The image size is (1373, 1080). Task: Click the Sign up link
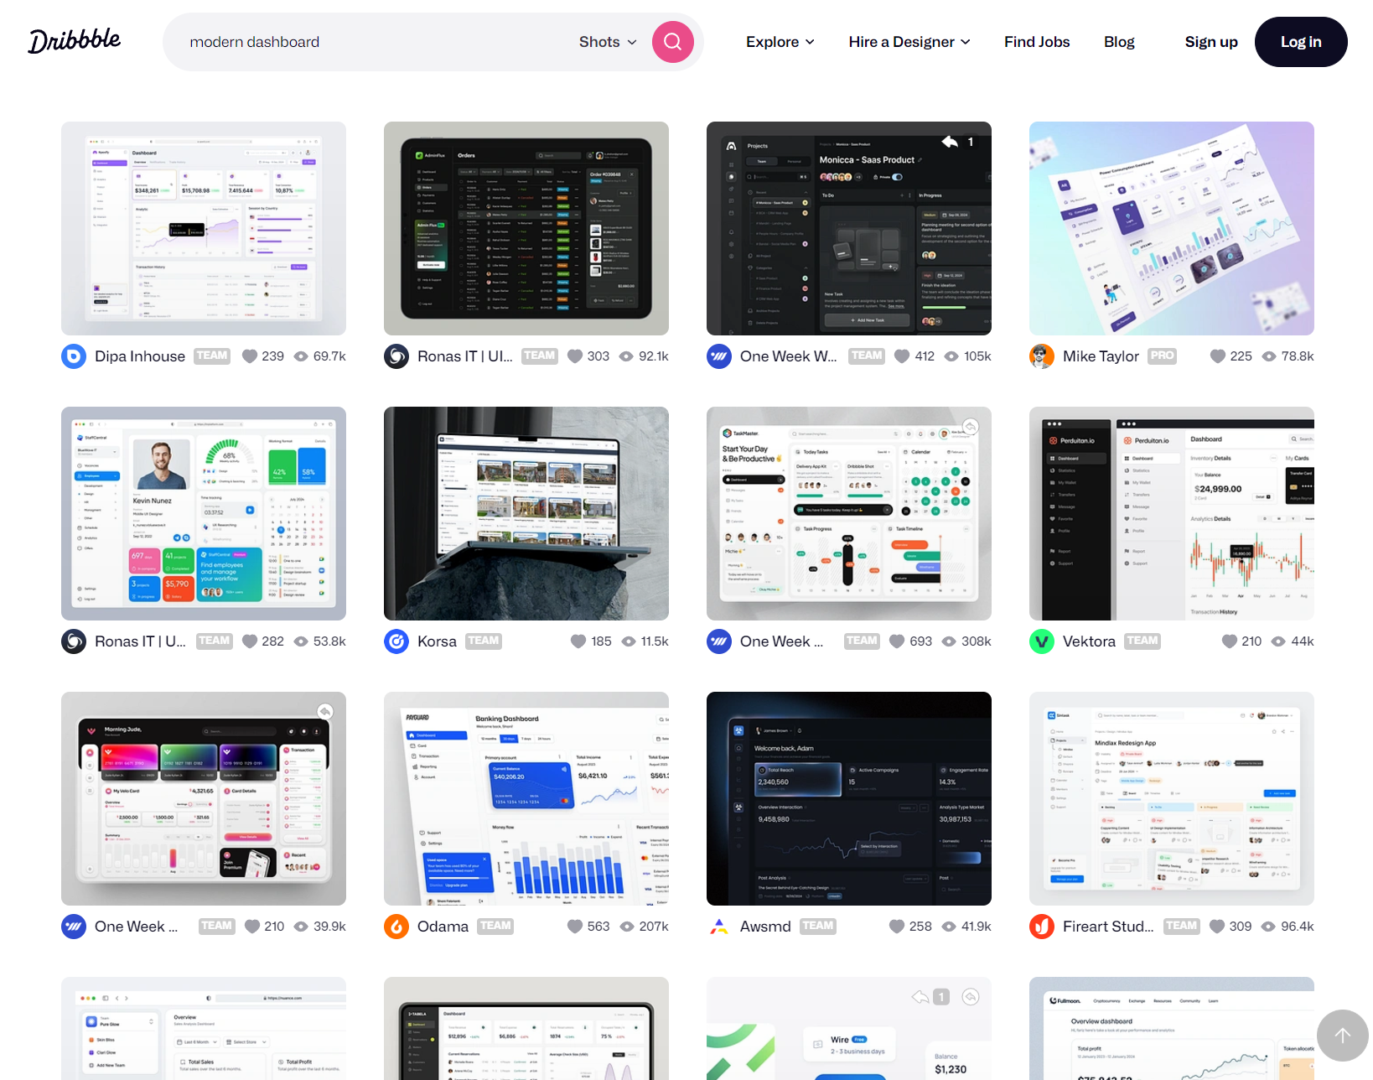click(1211, 42)
